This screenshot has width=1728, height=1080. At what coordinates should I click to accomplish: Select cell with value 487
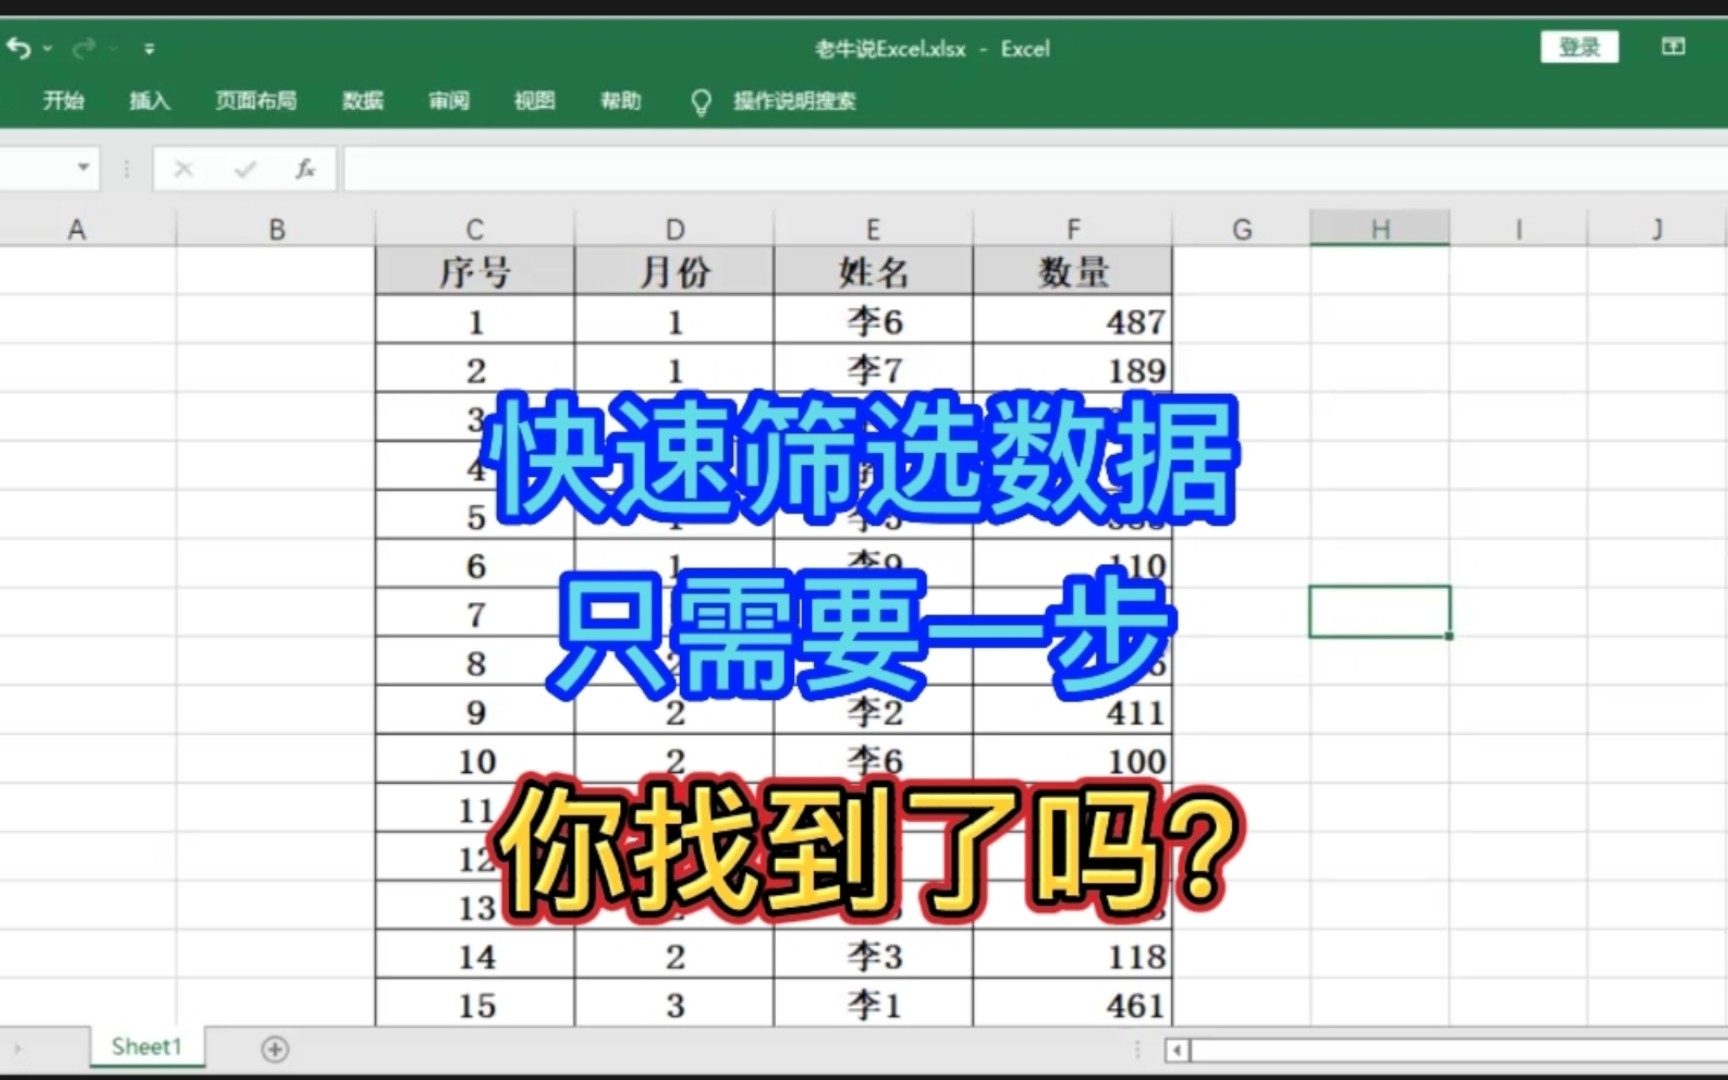pos(1073,321)
